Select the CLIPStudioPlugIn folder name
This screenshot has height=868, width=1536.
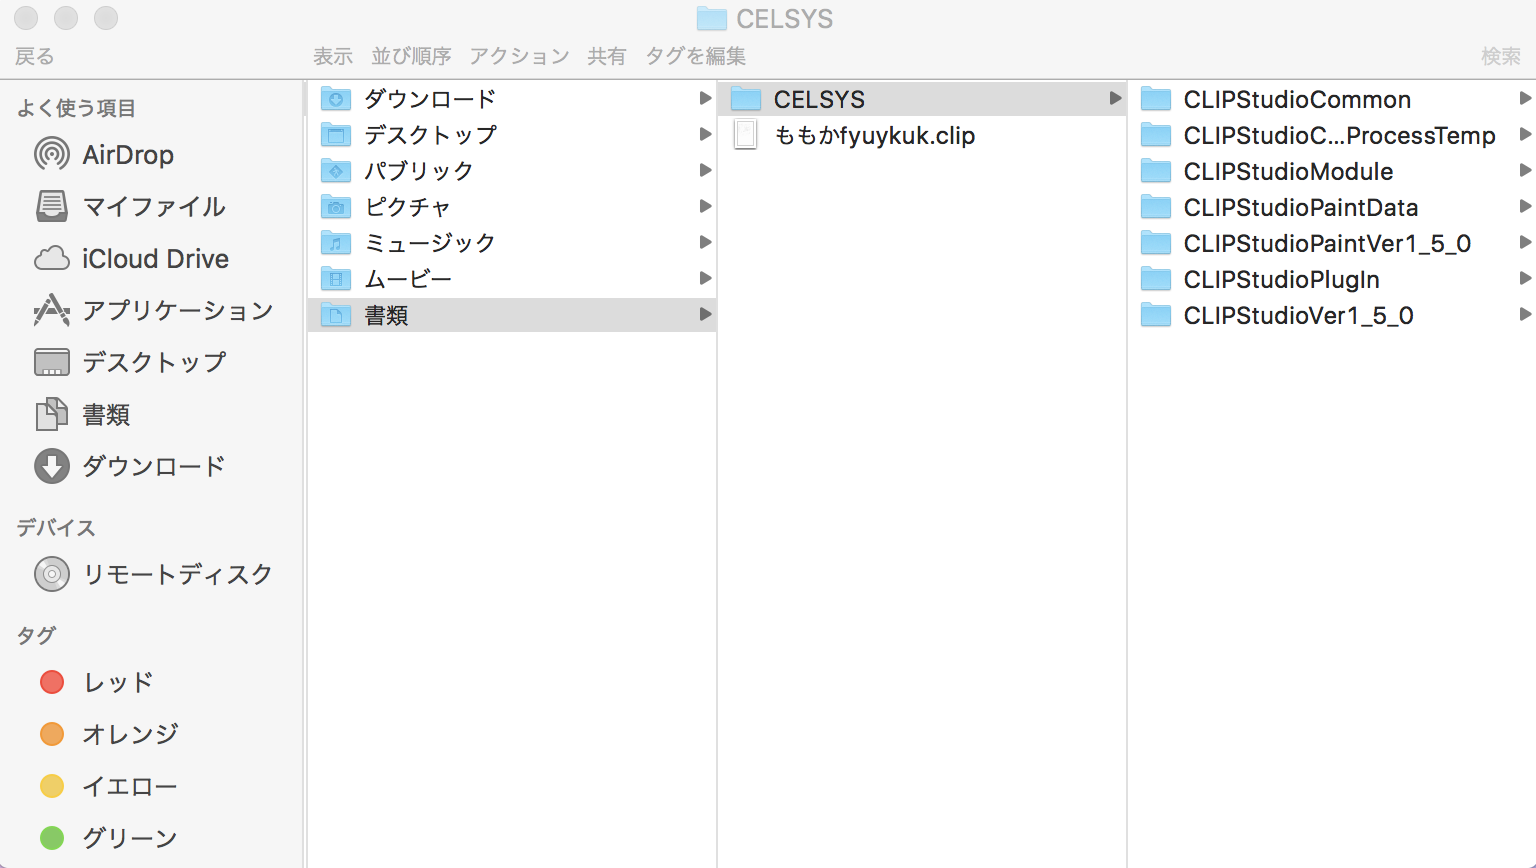1282,279
